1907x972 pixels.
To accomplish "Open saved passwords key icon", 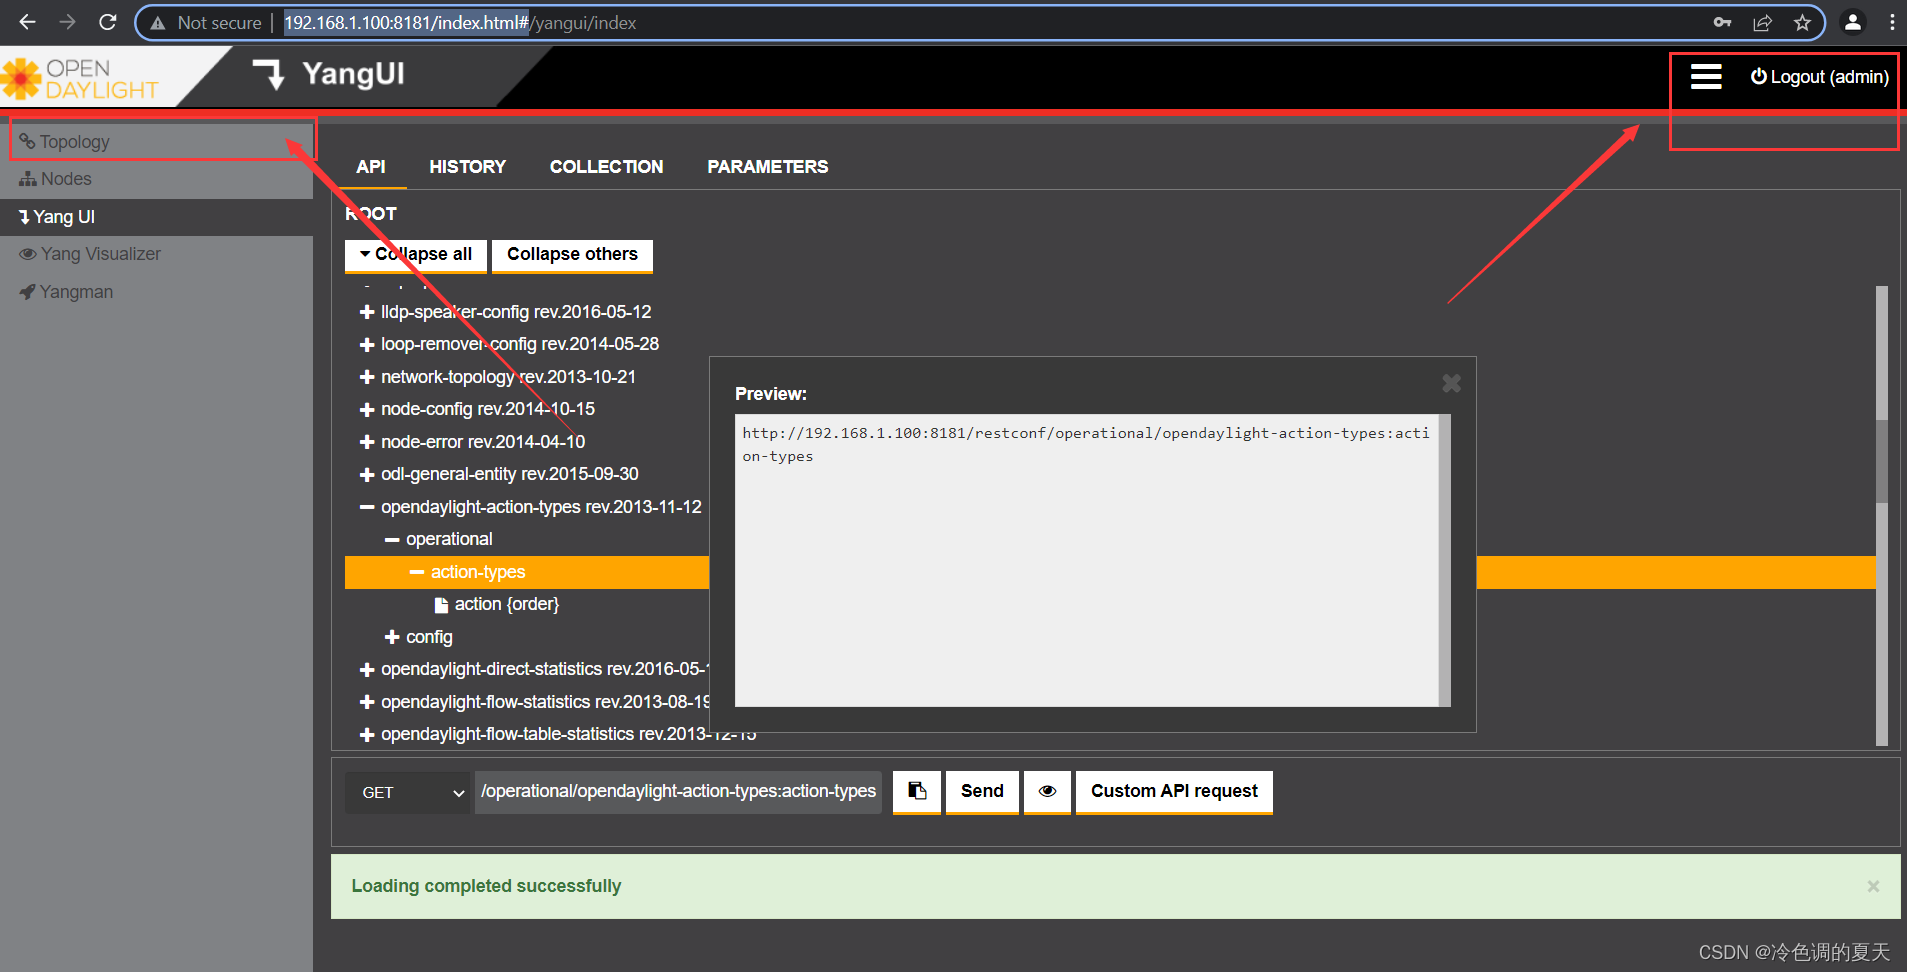I will pos(1722,22).
